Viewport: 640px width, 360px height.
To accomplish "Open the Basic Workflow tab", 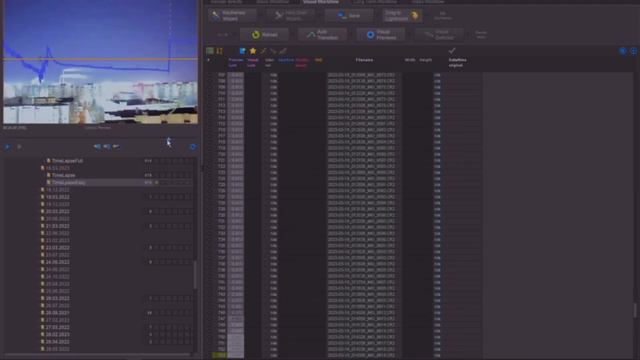I will tap(272, 2).
